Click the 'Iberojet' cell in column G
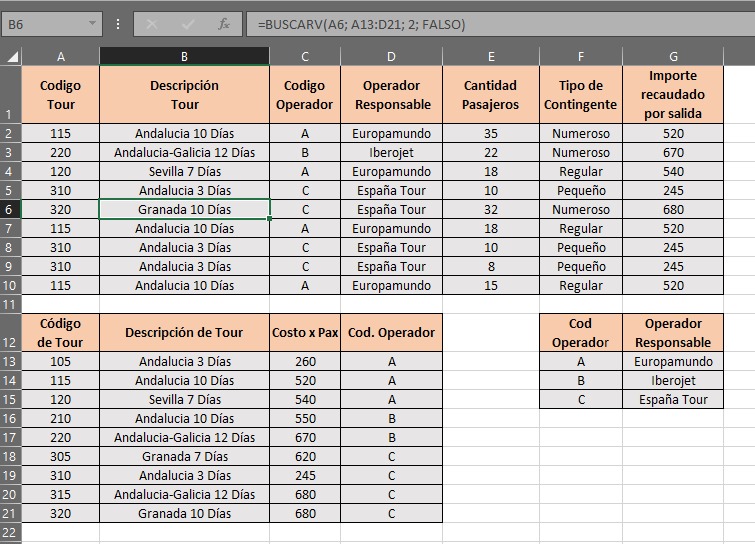This screenshot has height=544, width=755. tap(673, 381)
